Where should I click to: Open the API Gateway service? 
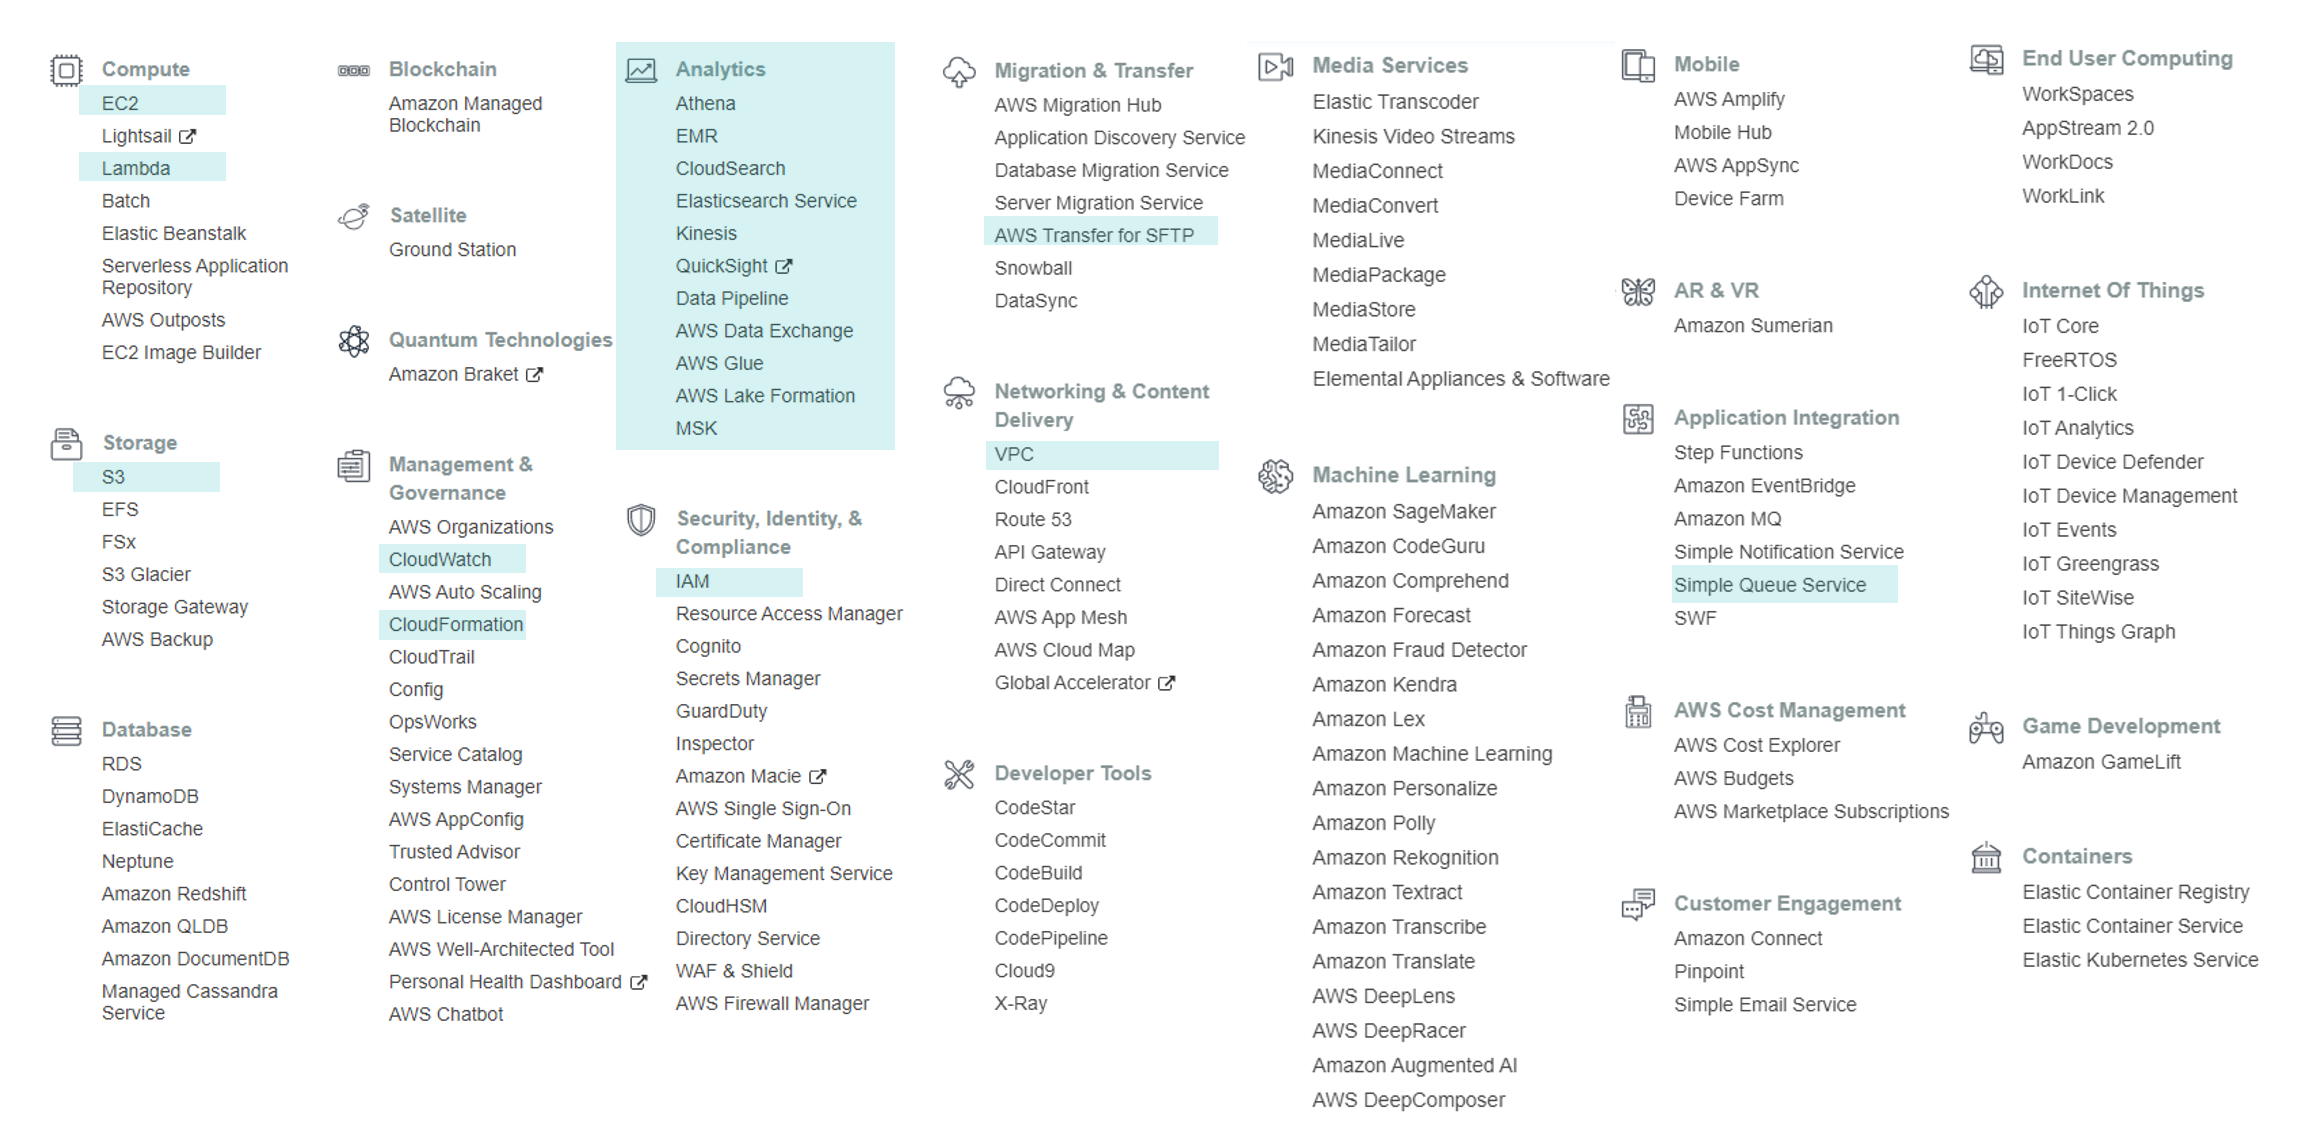1050,552
